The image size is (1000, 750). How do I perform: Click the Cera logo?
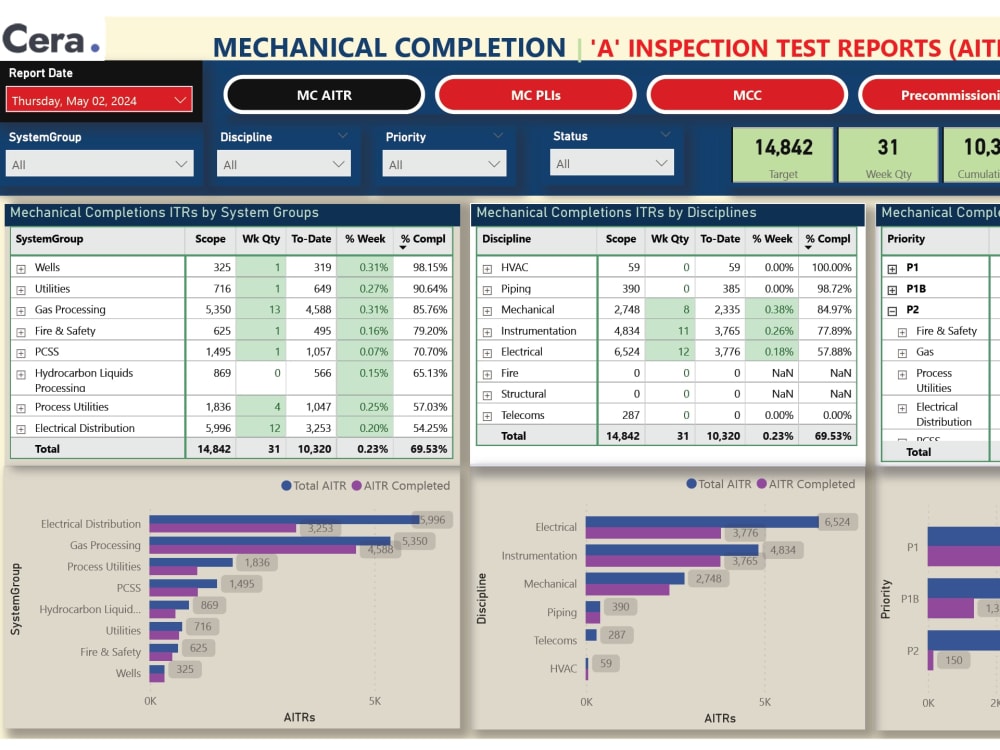point(51,40)
